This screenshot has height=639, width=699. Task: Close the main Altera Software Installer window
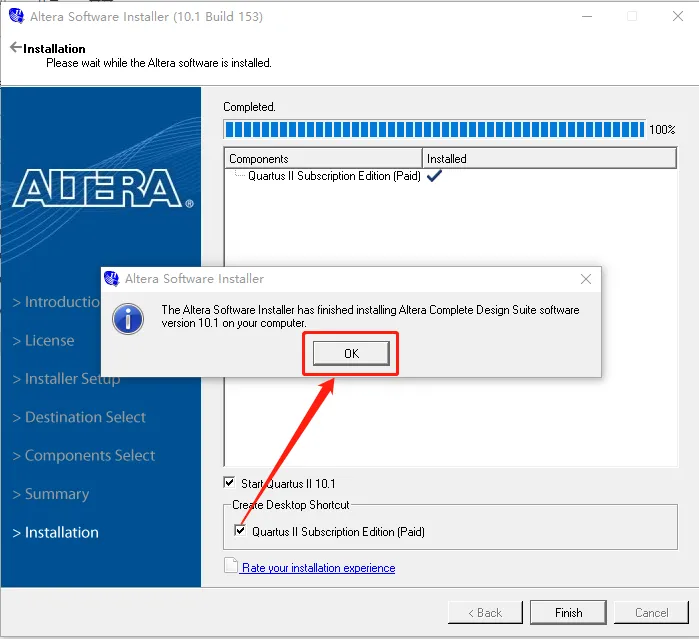tap(678, 16)
